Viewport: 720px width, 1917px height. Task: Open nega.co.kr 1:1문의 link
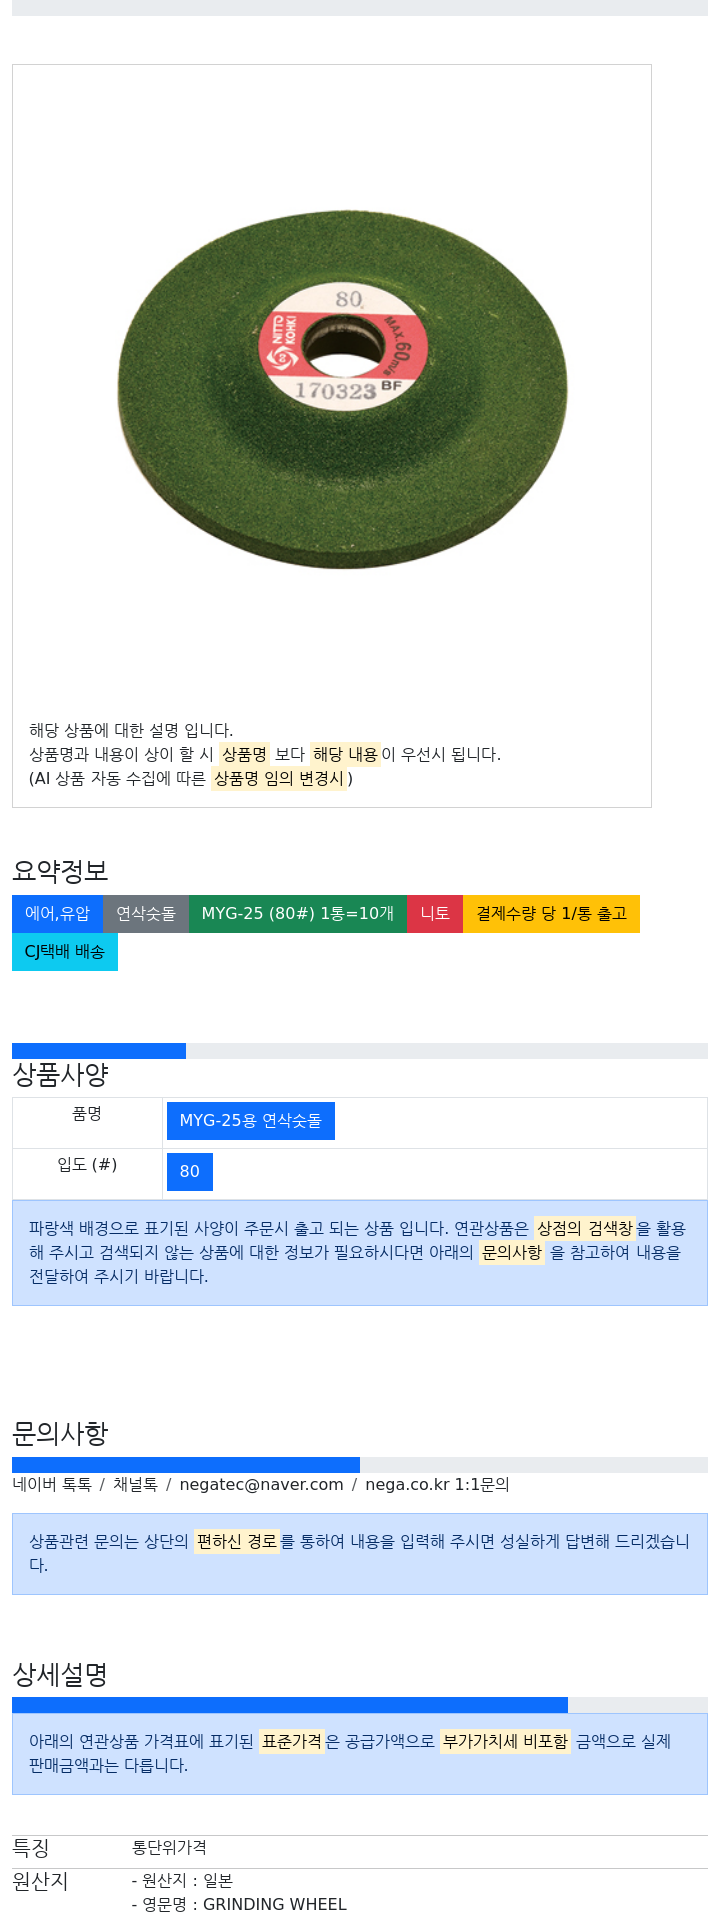(437, 1484)
